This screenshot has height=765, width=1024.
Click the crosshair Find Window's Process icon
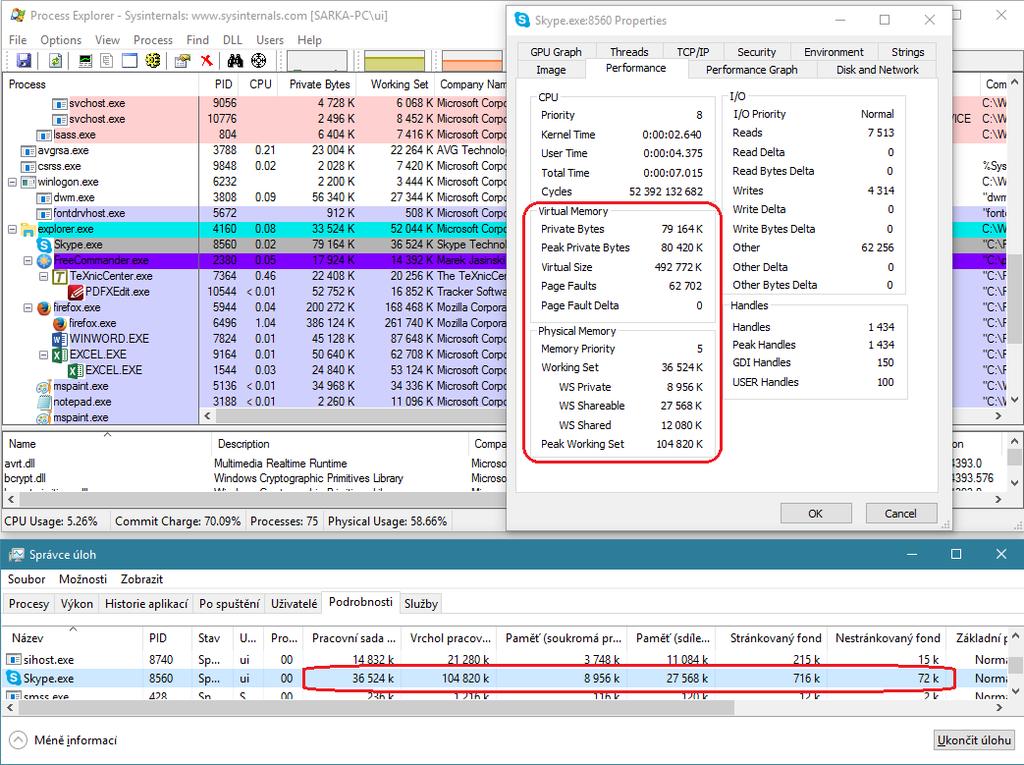[x=259, y=61]
